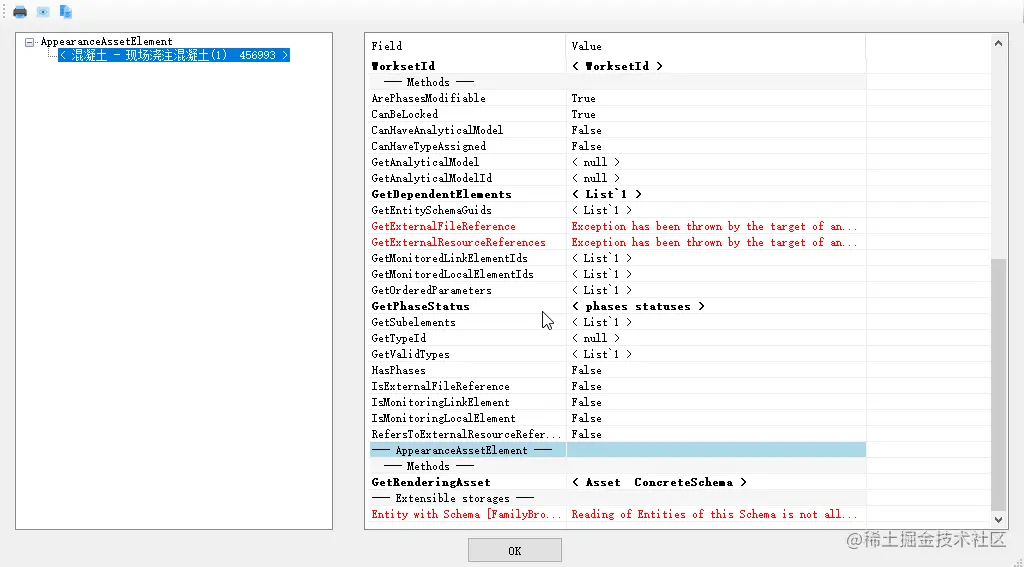
Task: Click the Print icon in toolbar
Action: pos(20,12)
